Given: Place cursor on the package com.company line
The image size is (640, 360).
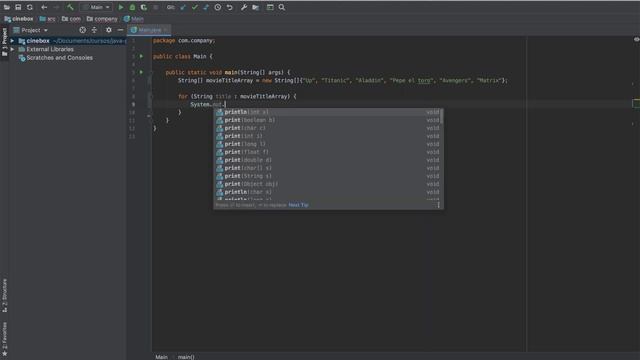Looking at the screenshot, I should [x=184, y=41].
